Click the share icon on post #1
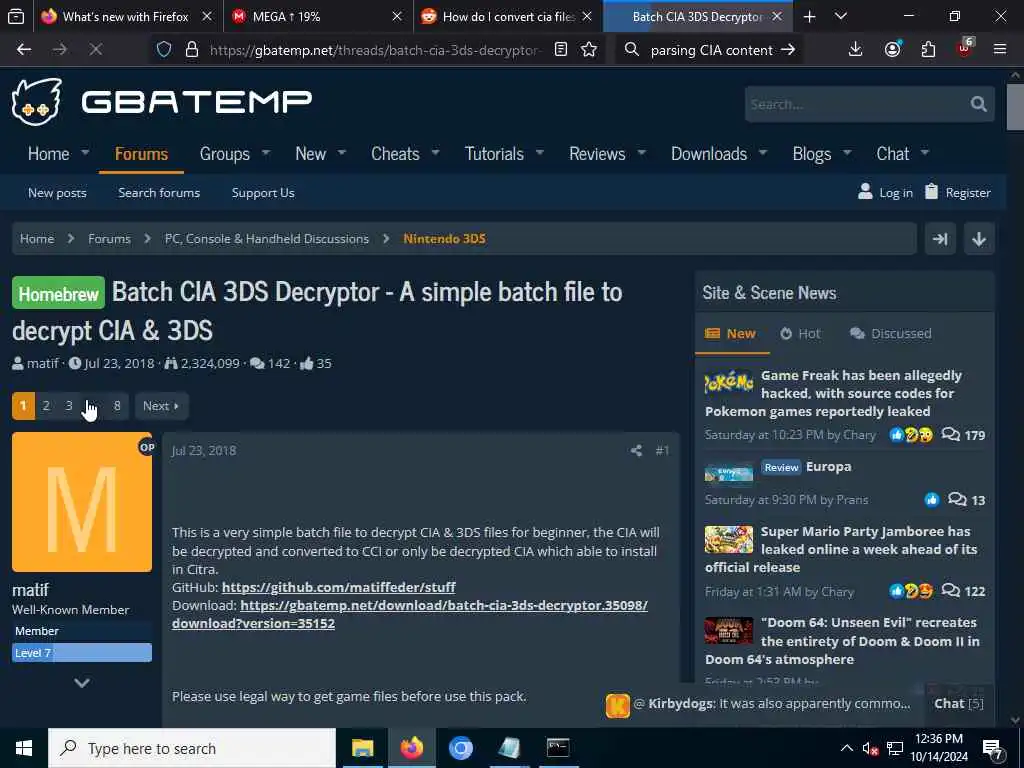The width and height of the screenshot is (1024, 768). point(636,451)
